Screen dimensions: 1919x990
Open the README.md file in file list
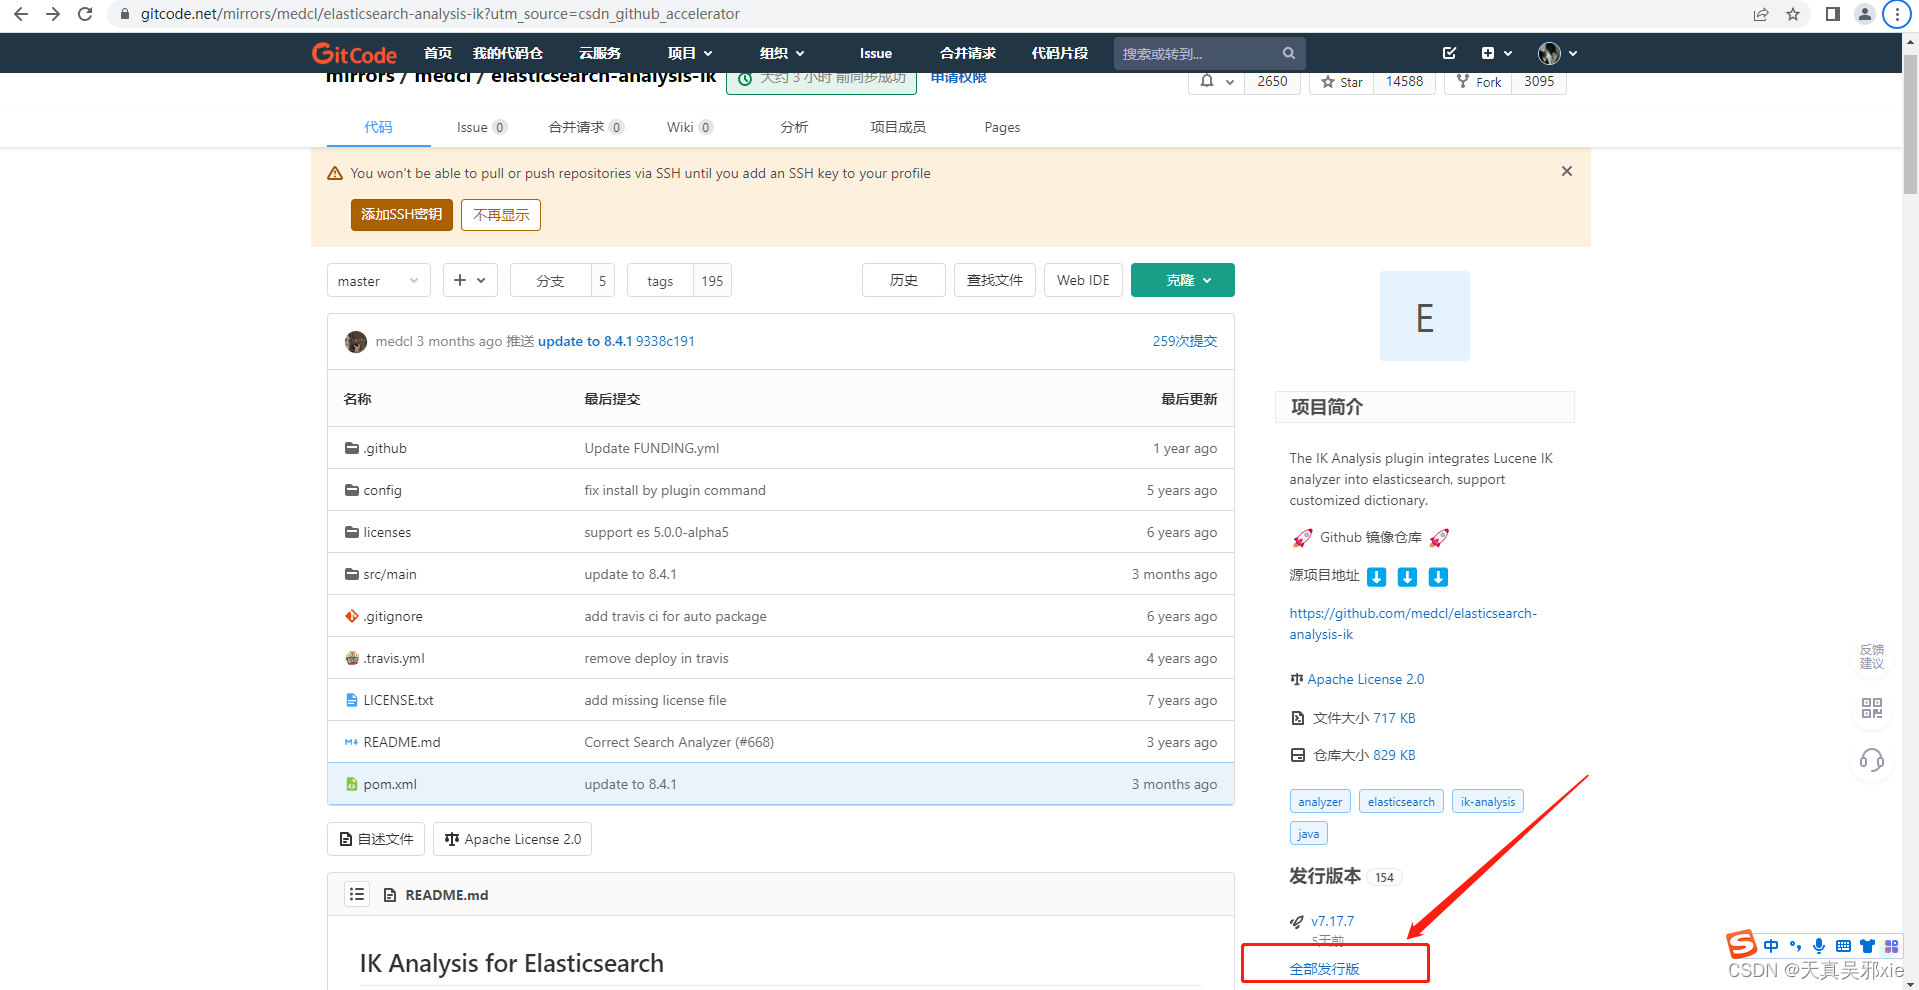click(402, 742)
